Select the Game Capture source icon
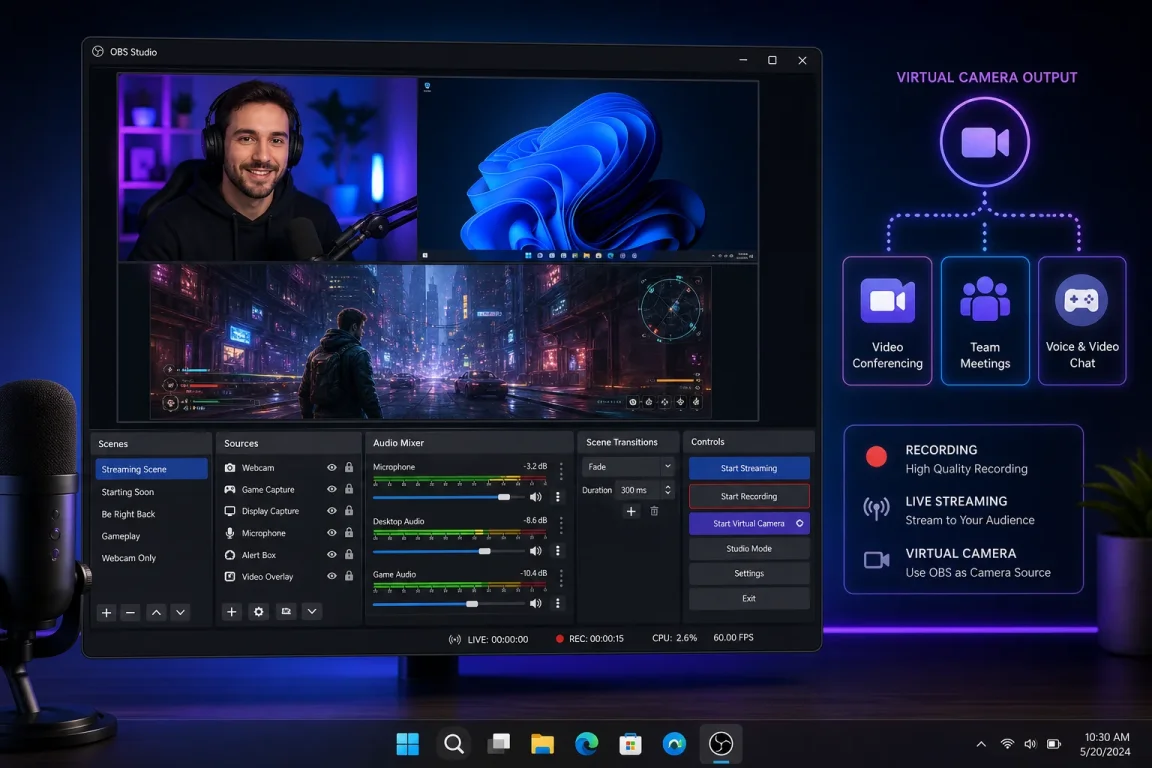 [x=230, y=489]
